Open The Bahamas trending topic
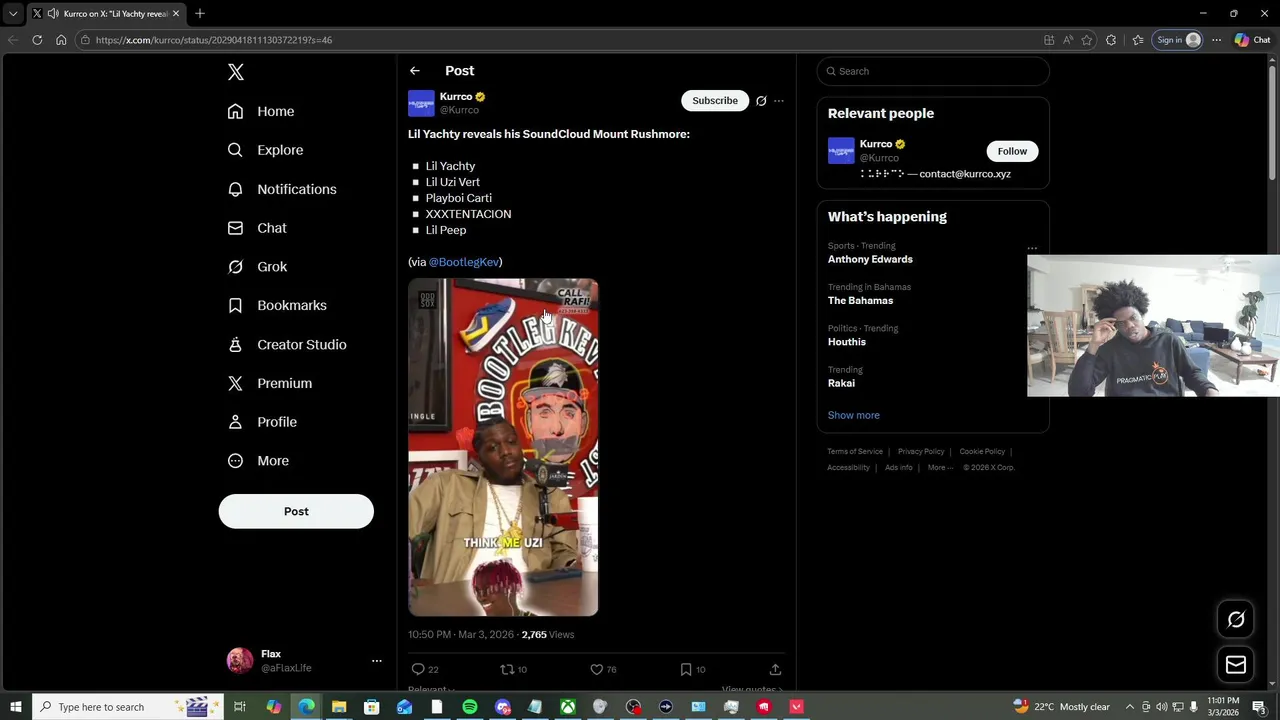This screenshot has height=720, width=1280. tap(860, 301)
